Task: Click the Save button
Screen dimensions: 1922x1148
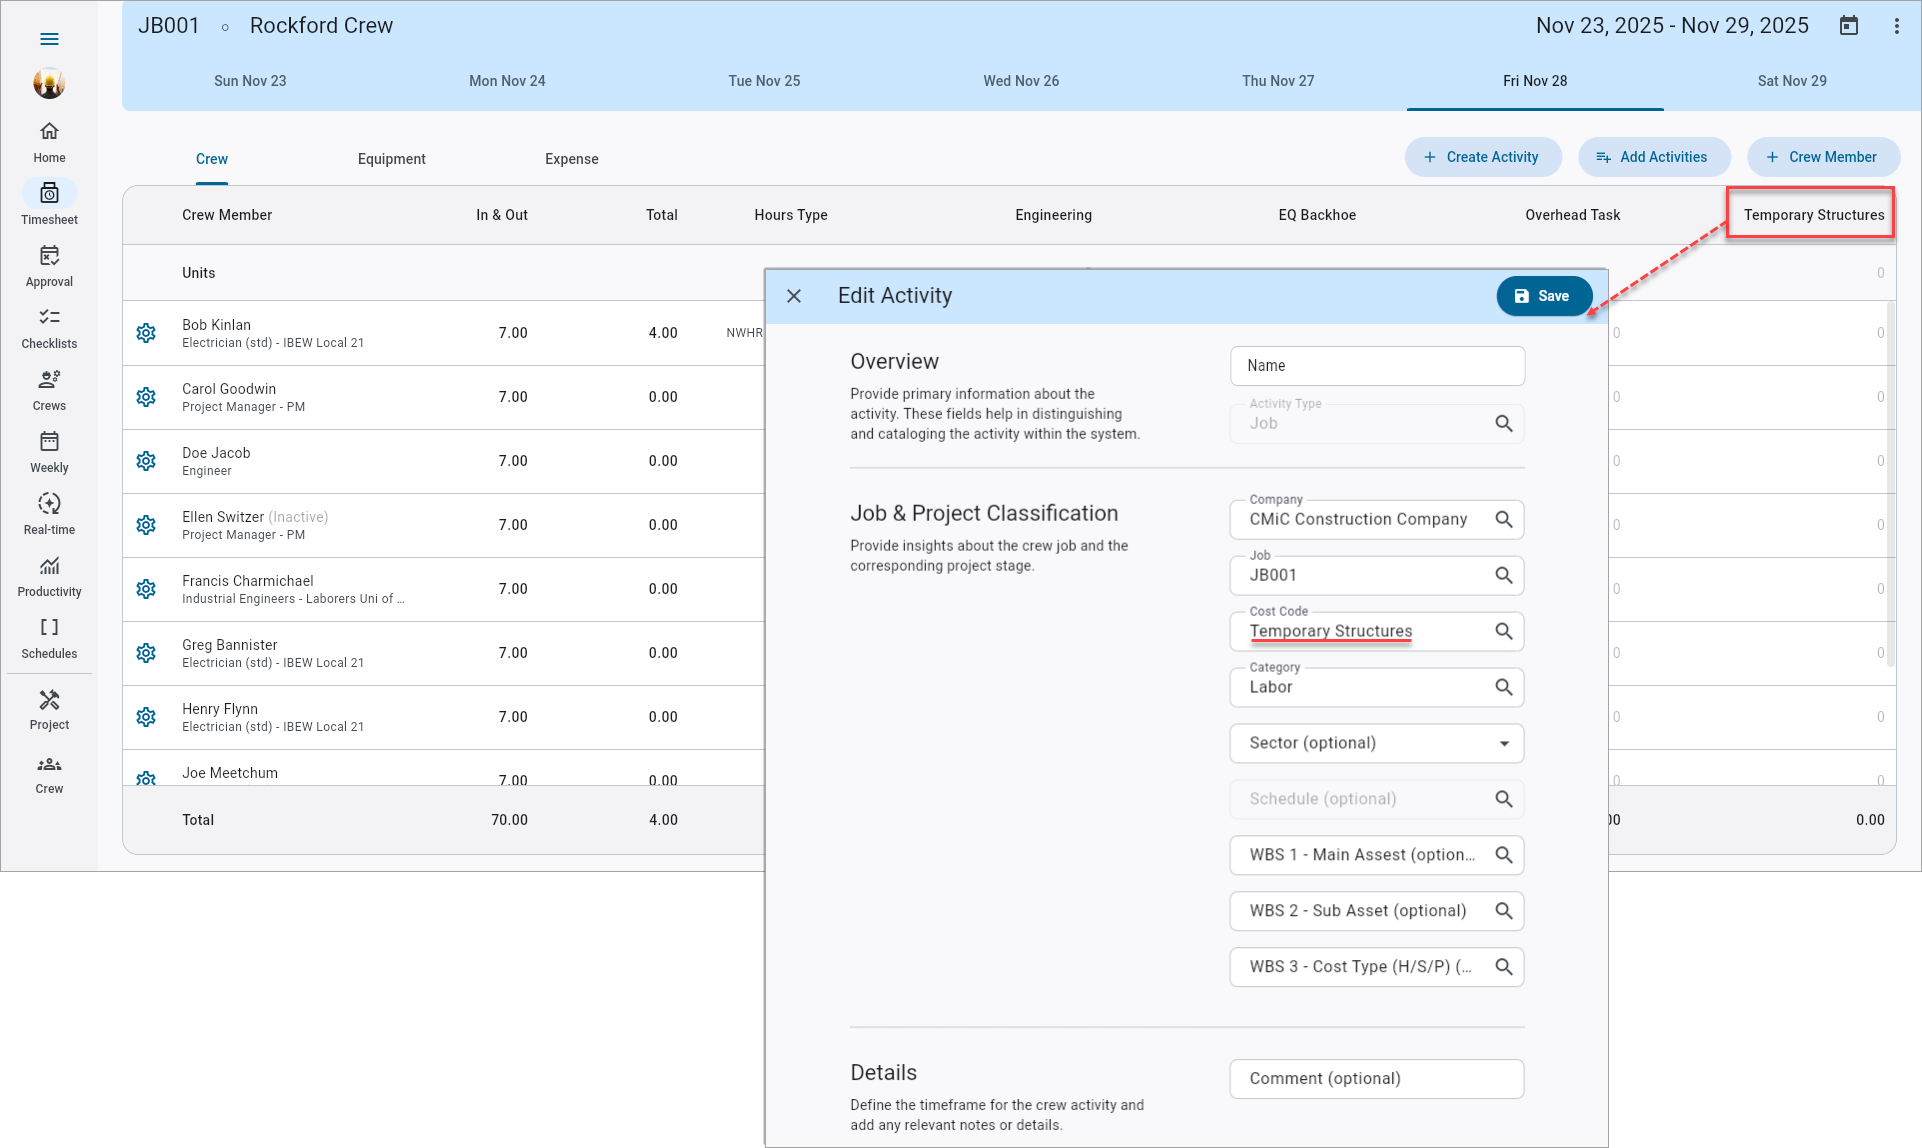Action: 1543,296
